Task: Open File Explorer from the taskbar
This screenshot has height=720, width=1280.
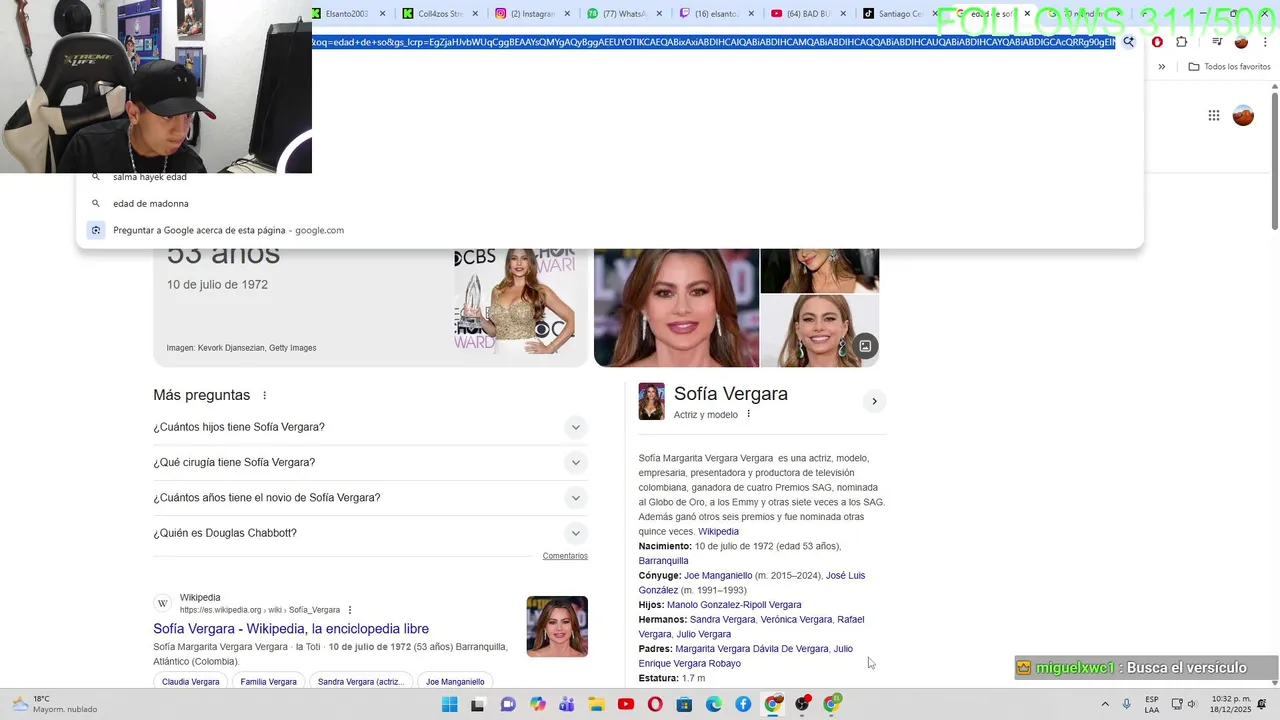Action: click(596, 705)
